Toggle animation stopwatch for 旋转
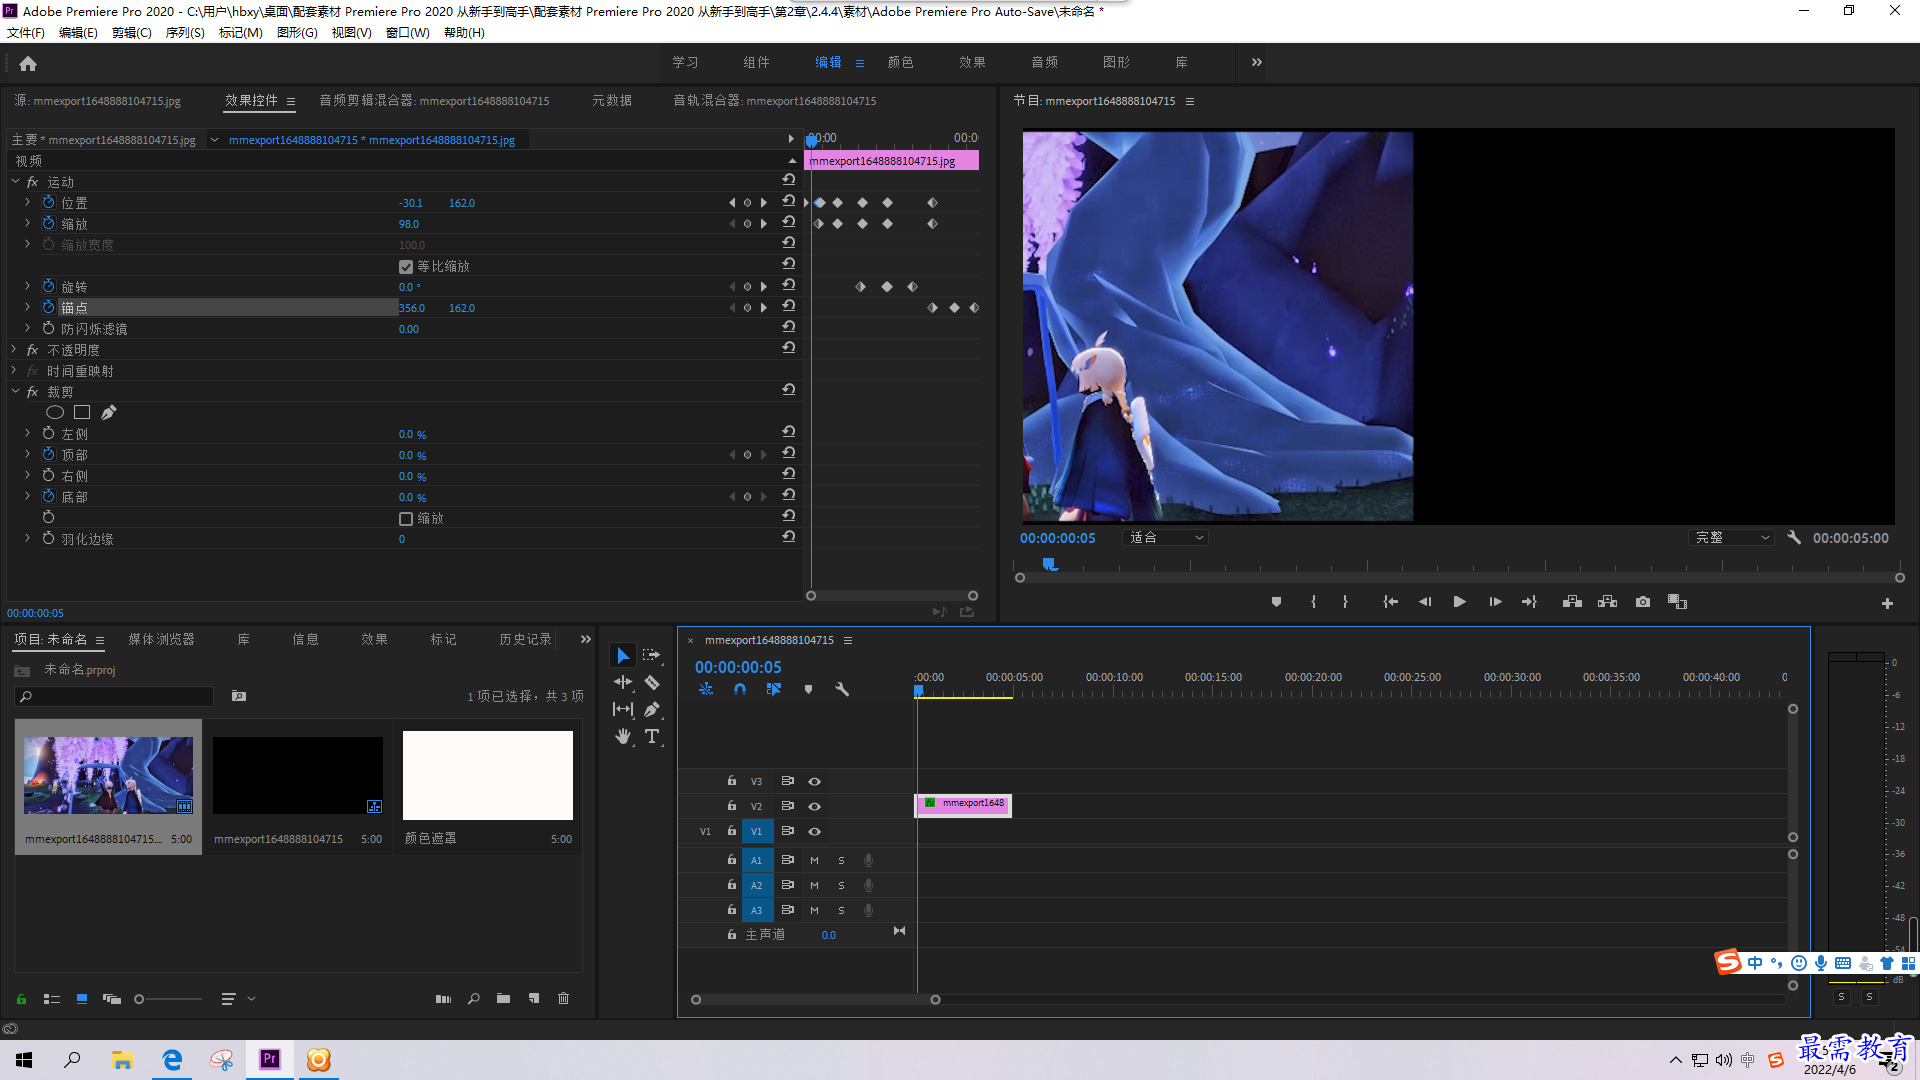Viewport: 1920px width, 1080px height. (x=48, y=286)
